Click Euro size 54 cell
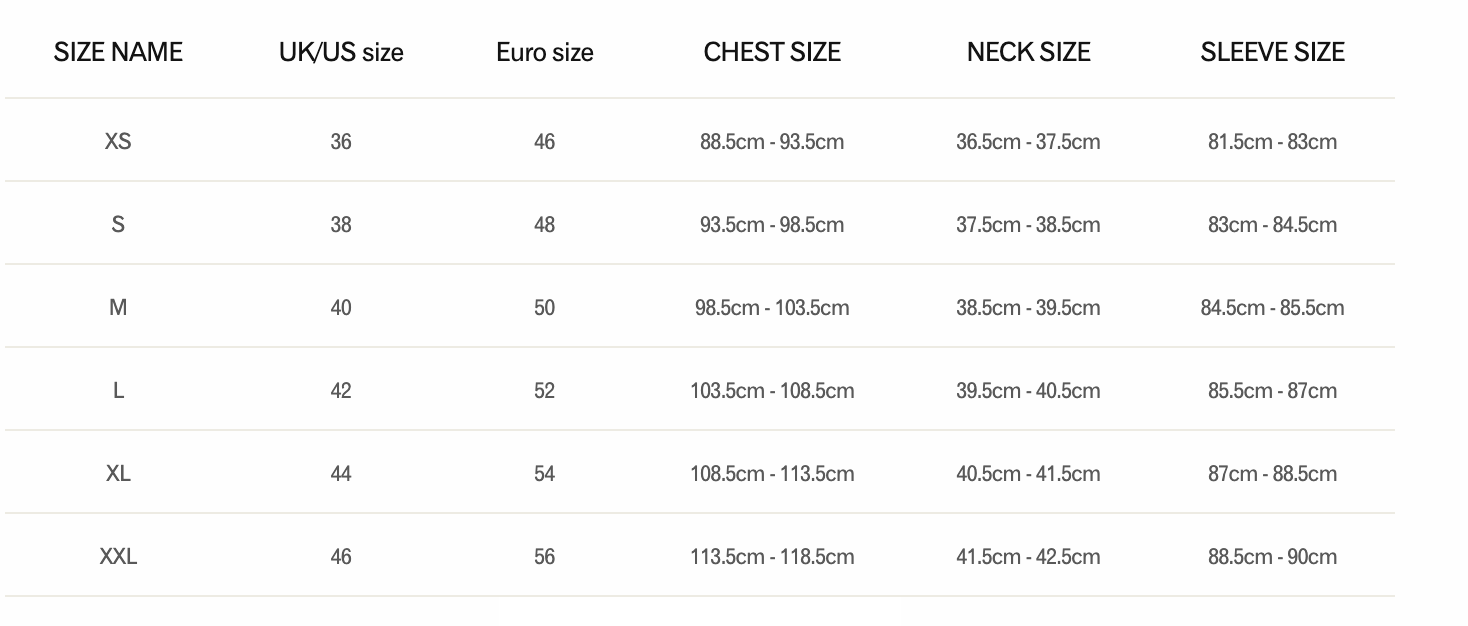Image resolution: width=1468 pixels, height=626 pixels. tap(544, 473)
